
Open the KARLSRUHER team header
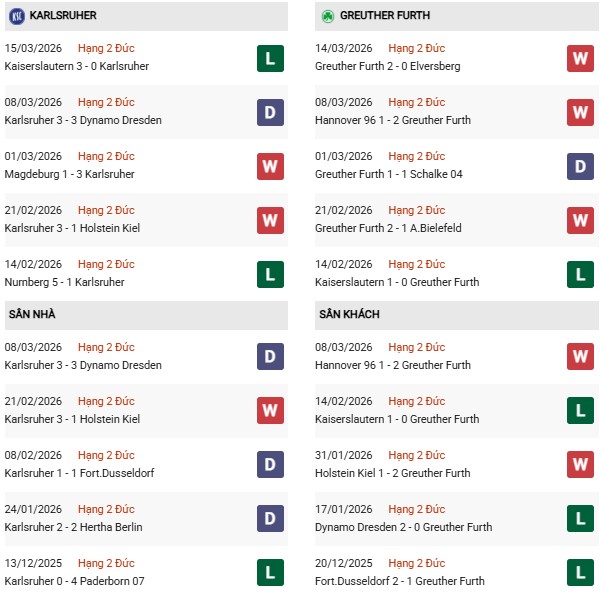[64, 16]
